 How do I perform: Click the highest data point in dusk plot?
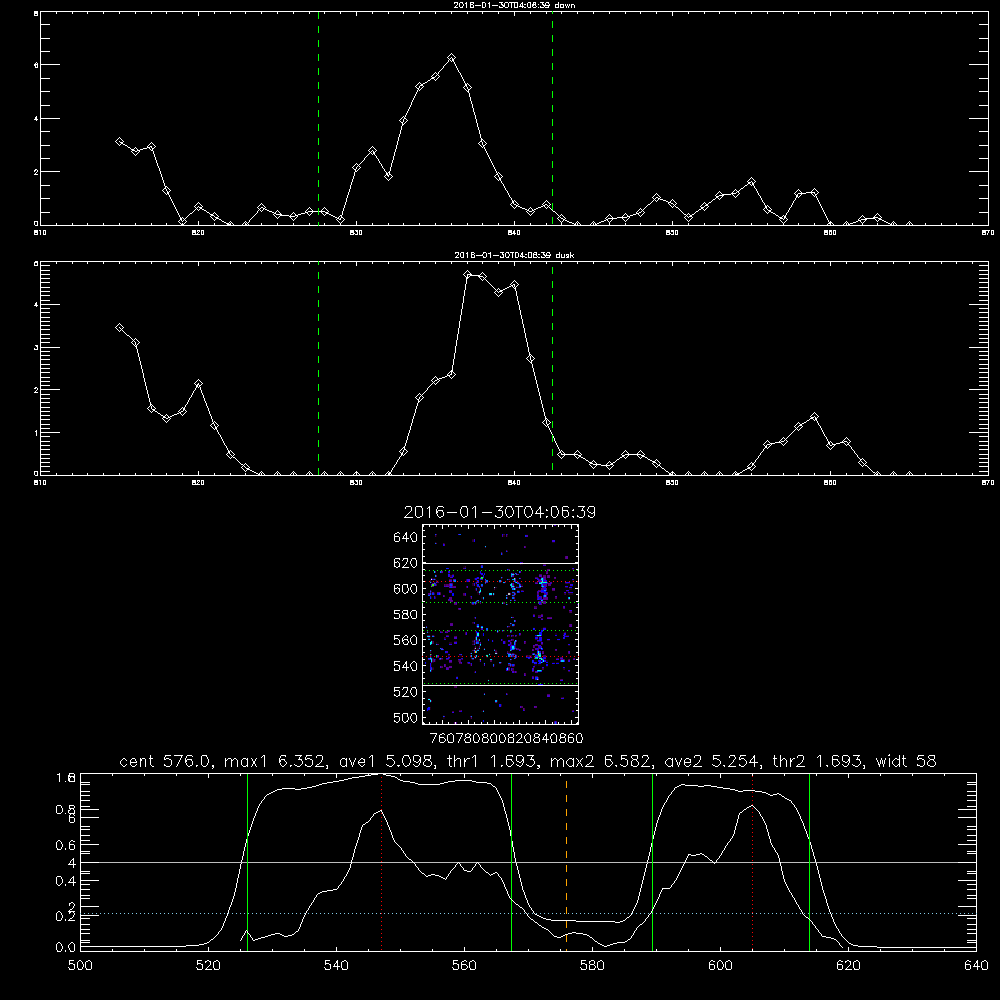click(x=467, y=275)
